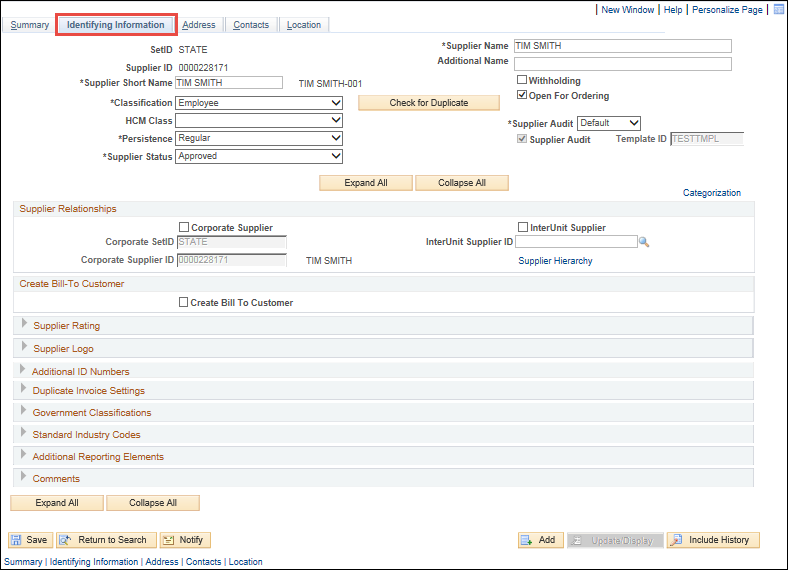788x570 pixels.
Task: Click the InterUnit Supplier ID field
Action: tap(576, 242)
